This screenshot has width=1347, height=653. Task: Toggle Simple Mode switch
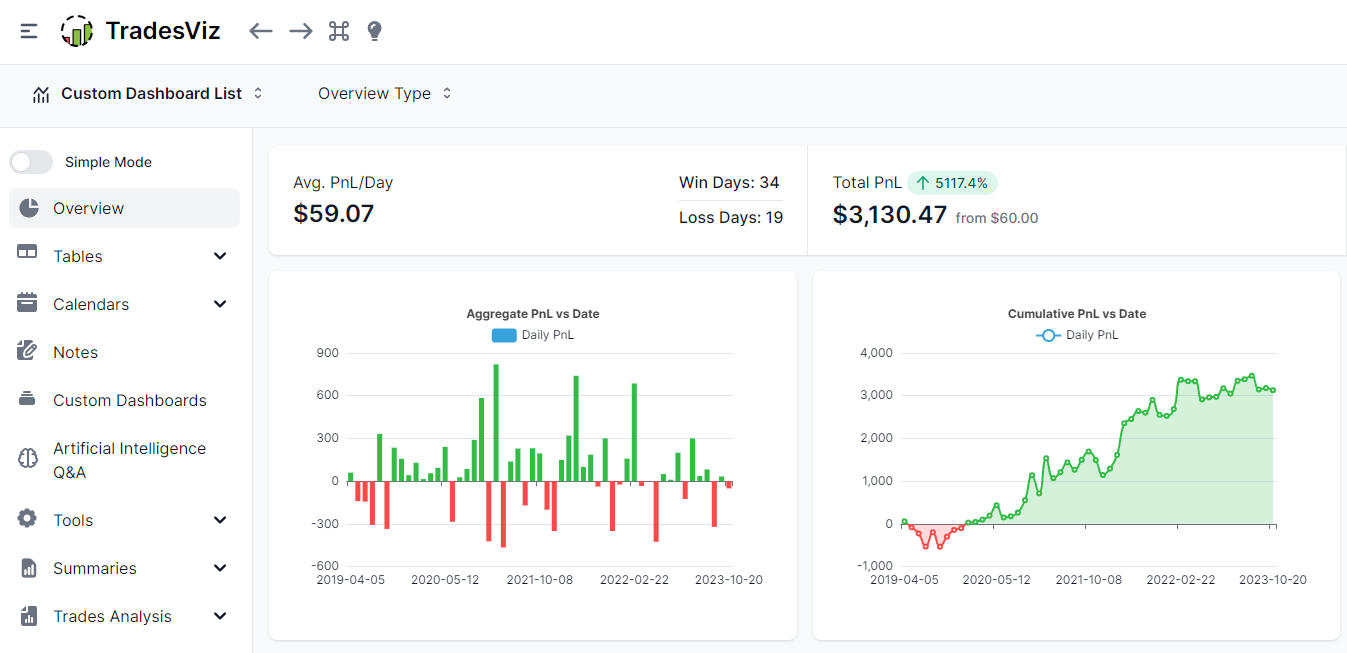pyautogui.click(x=31, y=162)
